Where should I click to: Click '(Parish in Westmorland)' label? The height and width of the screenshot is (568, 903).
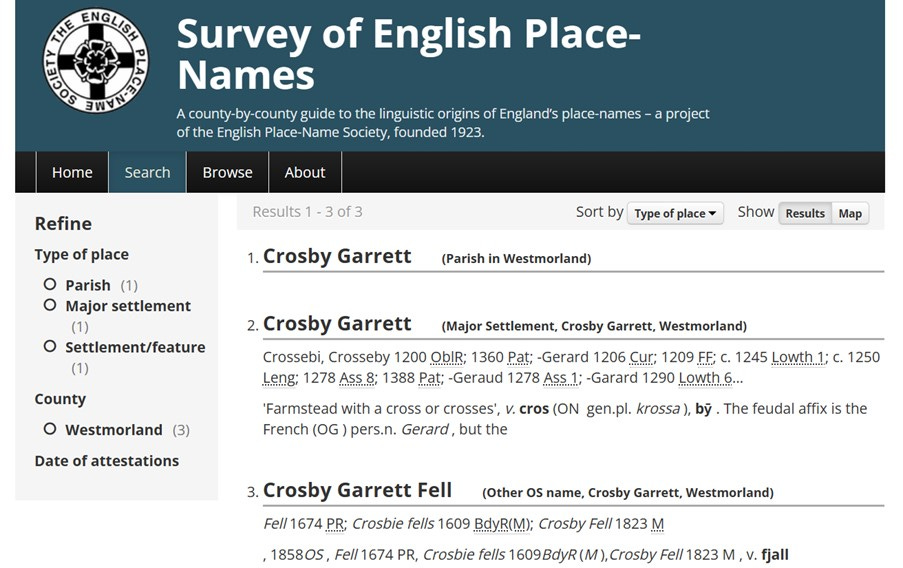517,259
